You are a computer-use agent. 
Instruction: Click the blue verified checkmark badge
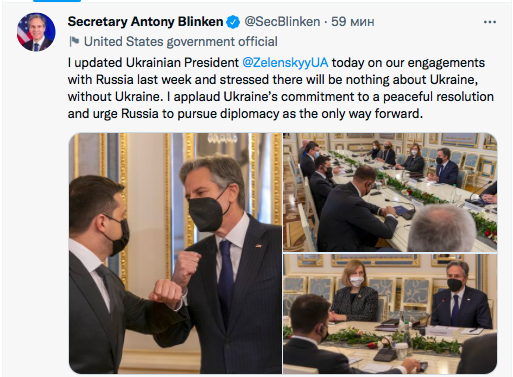233,22
